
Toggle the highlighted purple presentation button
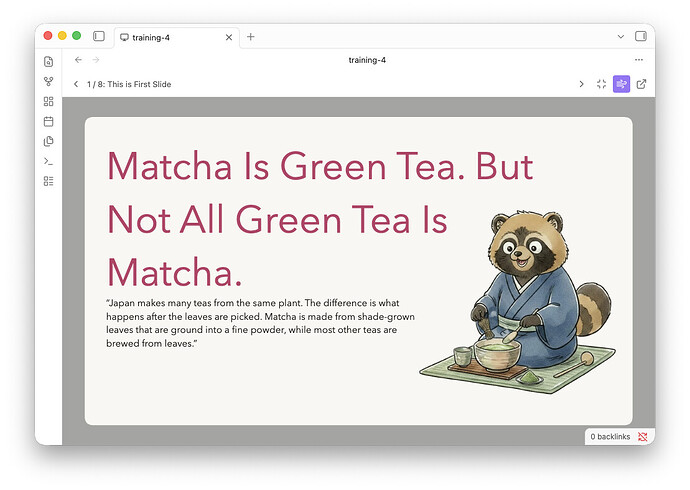click(621, 84)
